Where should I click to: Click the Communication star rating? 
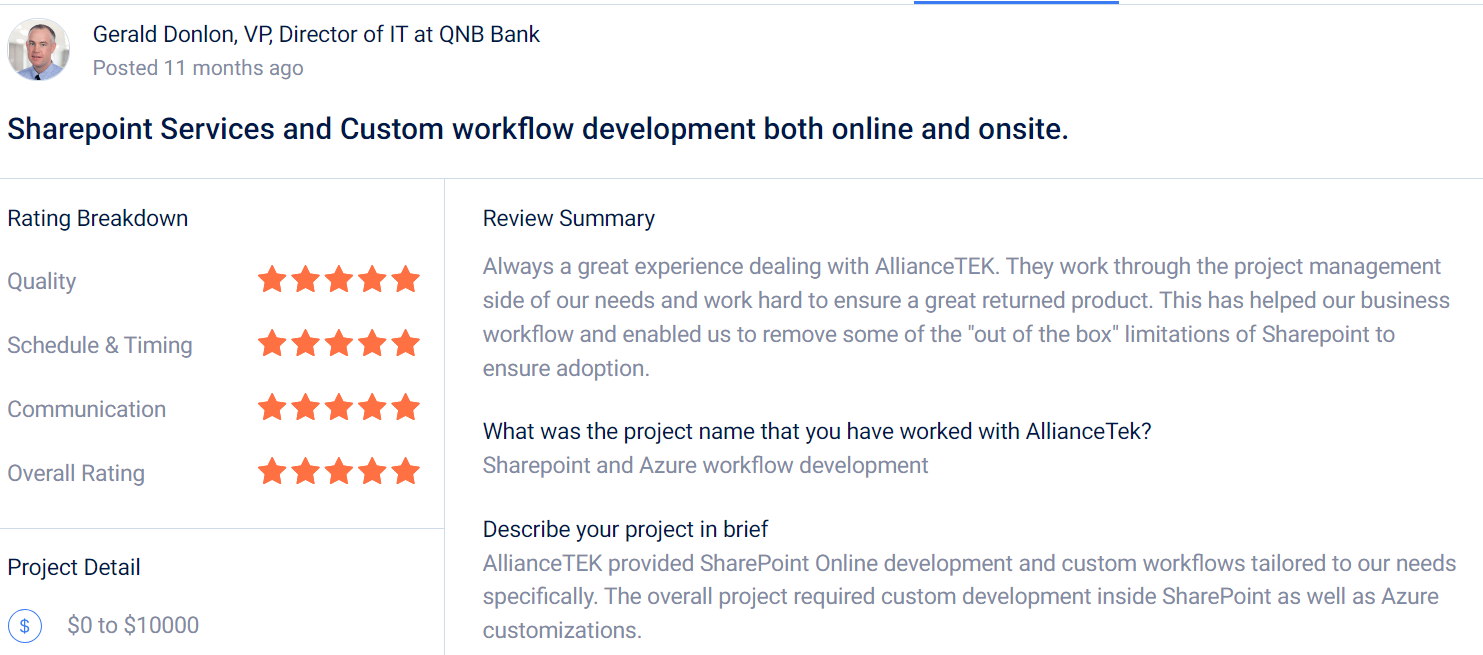[338, 408]
